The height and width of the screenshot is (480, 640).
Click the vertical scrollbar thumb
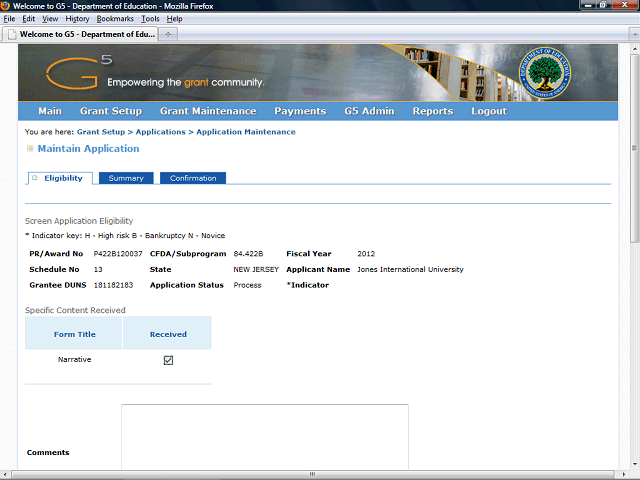[x=634, y=148]
